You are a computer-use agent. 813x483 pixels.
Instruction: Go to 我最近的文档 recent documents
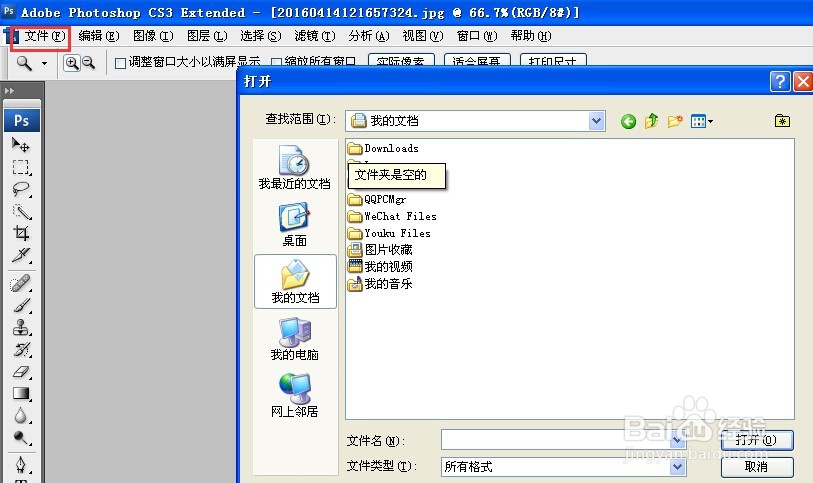[x=295, y=168]
